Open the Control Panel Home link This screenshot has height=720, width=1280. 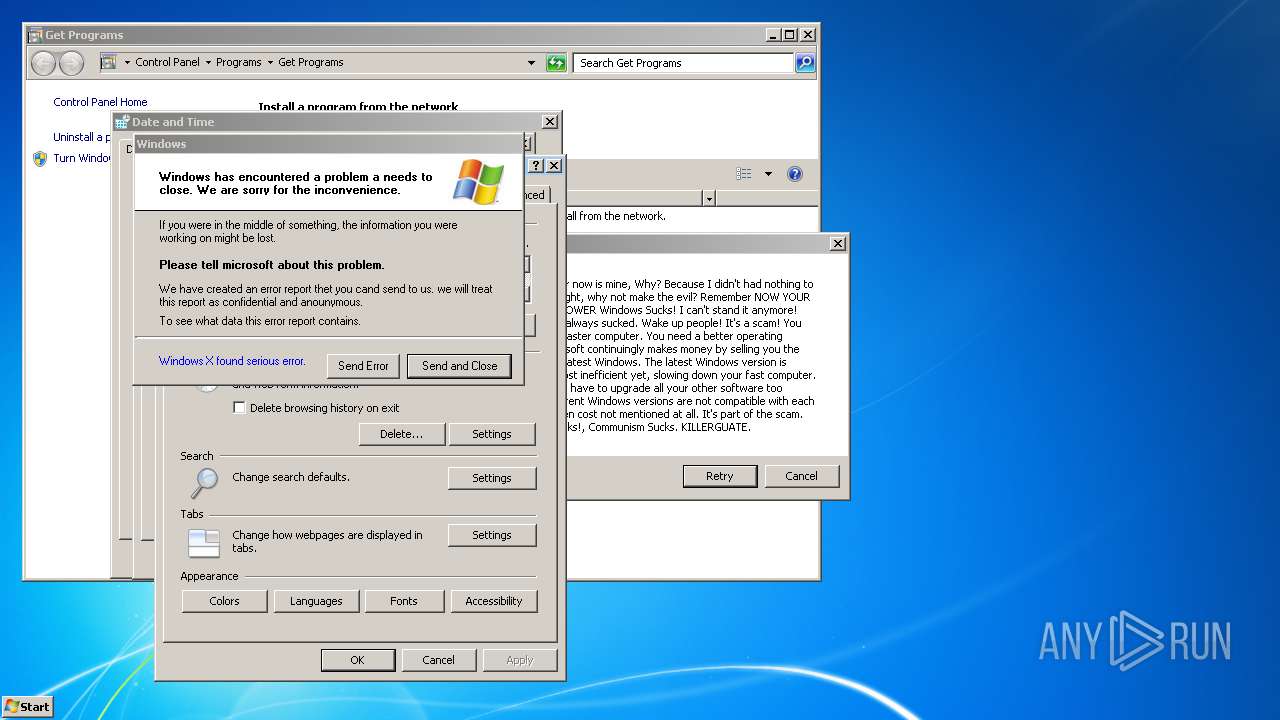(x=100, y=102)
